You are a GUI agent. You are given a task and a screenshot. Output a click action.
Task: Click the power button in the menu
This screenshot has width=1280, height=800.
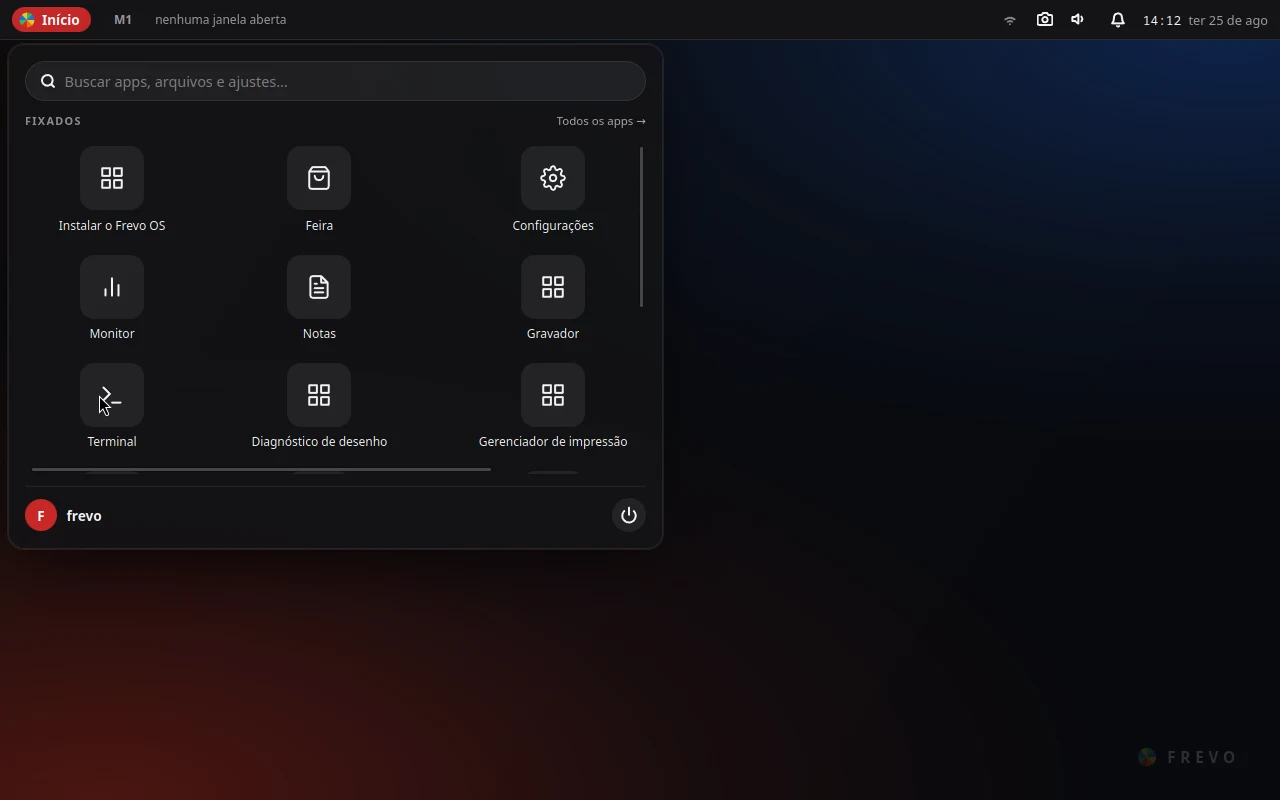coord(629,516)
